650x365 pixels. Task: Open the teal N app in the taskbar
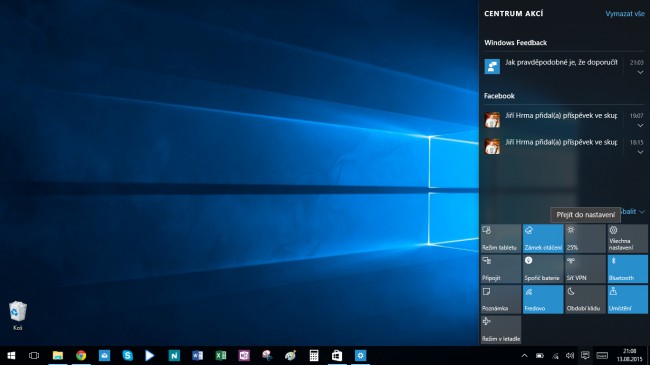(x=174, y=355)
